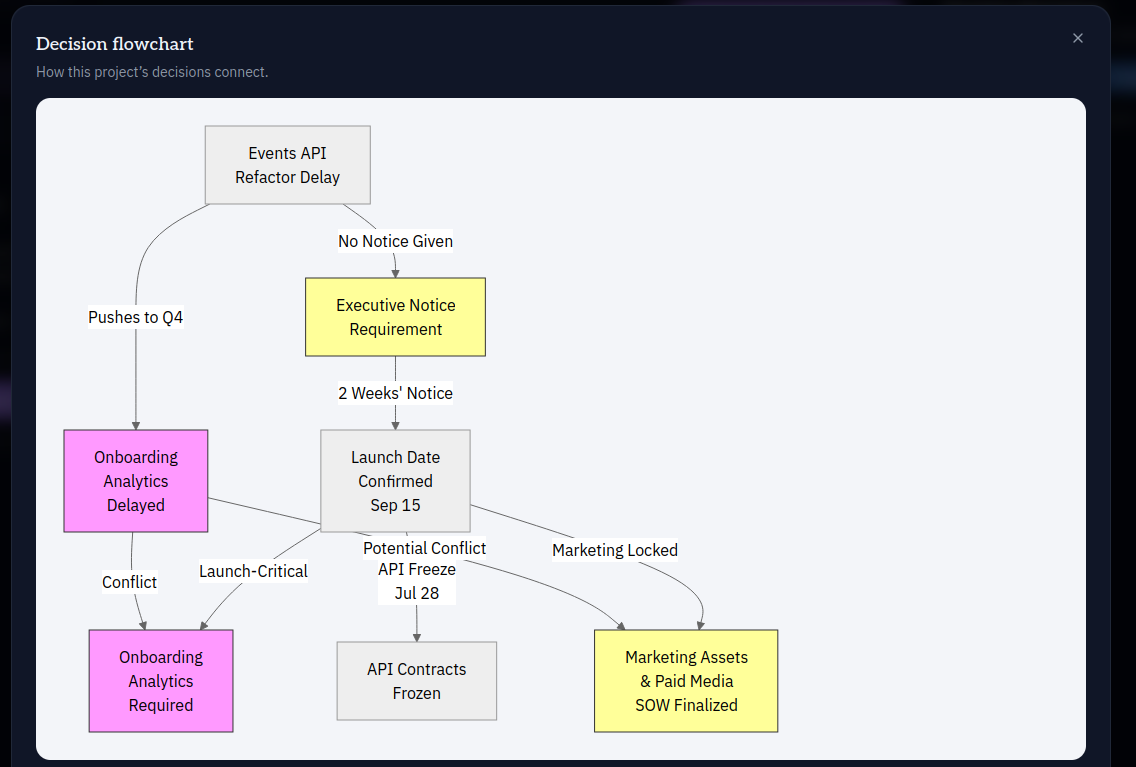Select the Marketing Assets & Paid Media node
This screenshot has width=1136, height=767.
[x=686, y=681]
